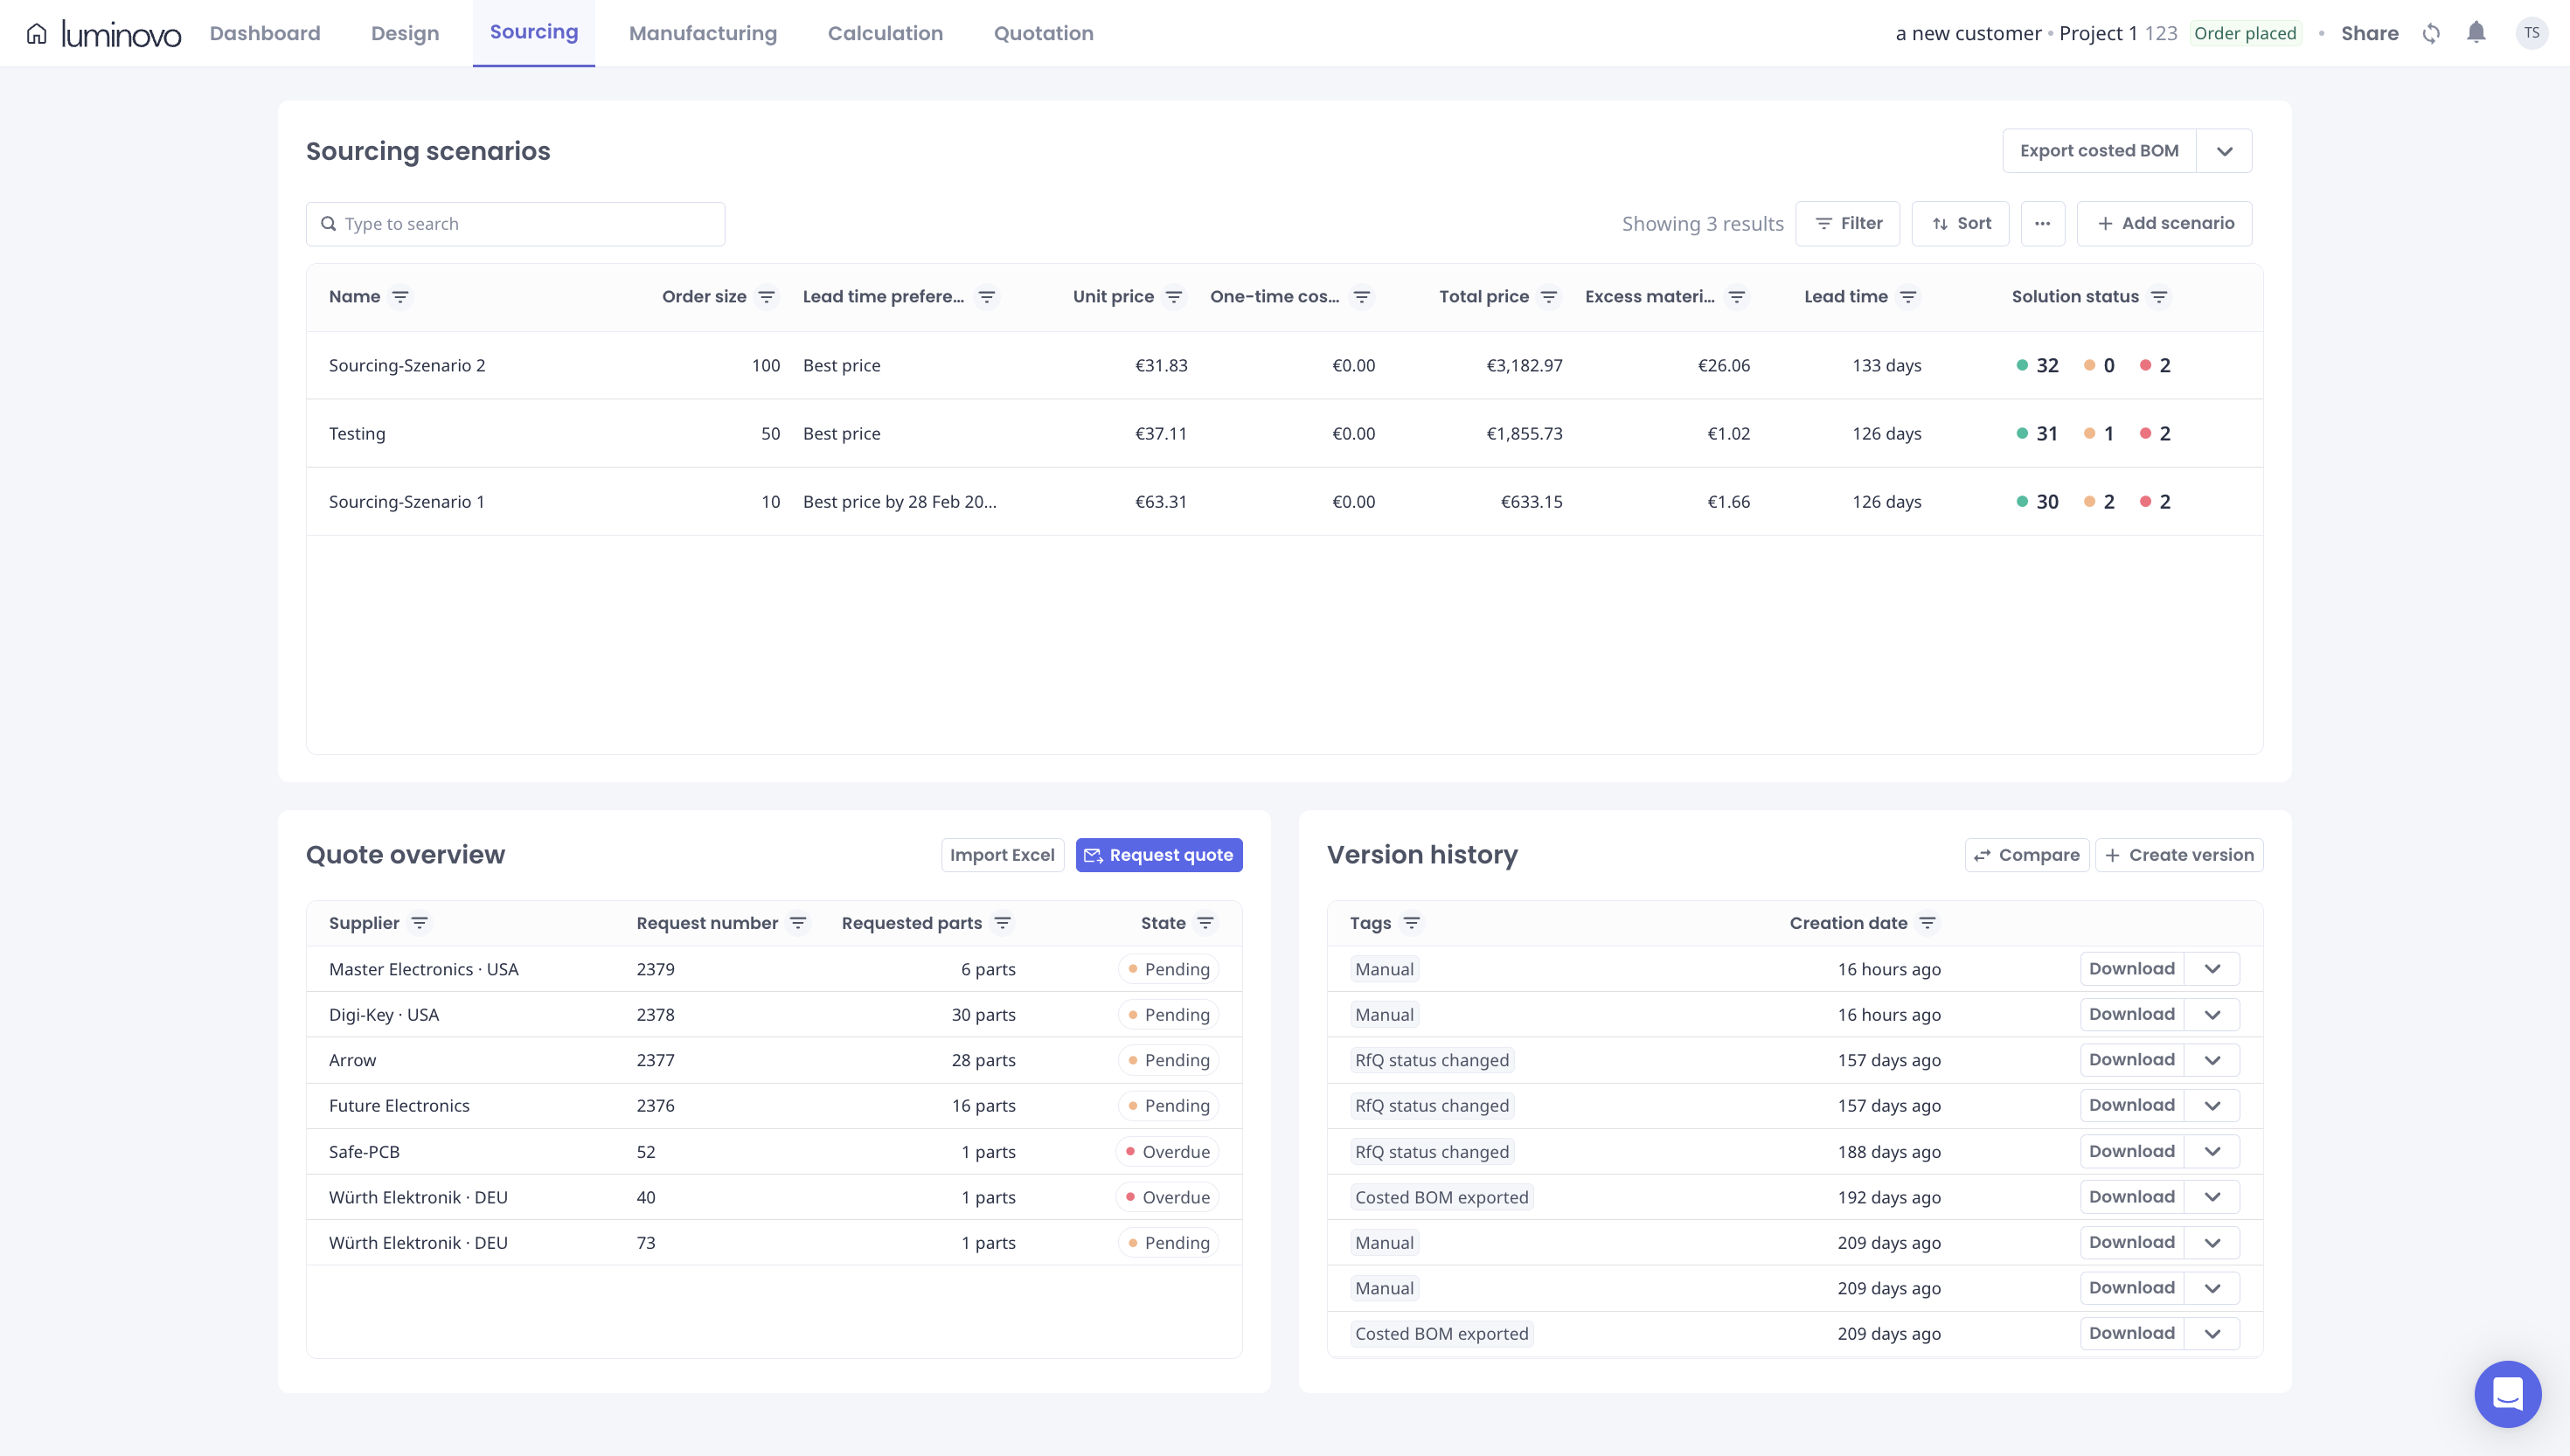2570x1456 pixels.
Task: Switch to the Manufacturing tab
Action: 702,32
